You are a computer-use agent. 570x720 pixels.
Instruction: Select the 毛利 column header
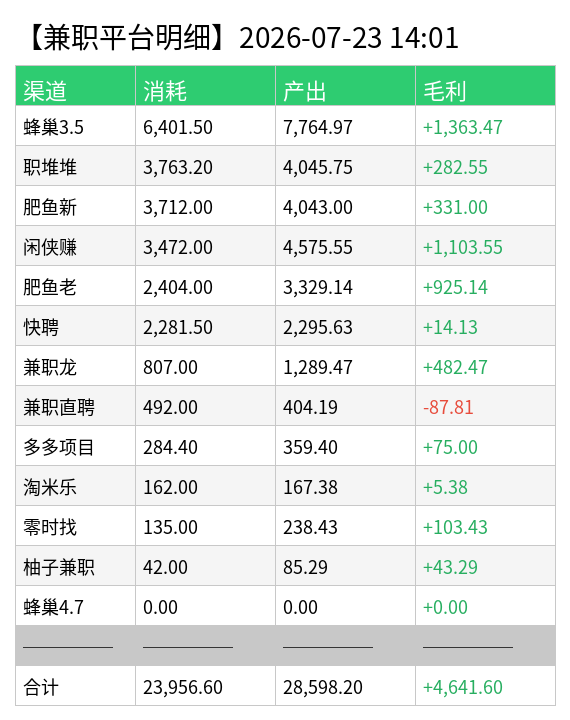[485, 86]
